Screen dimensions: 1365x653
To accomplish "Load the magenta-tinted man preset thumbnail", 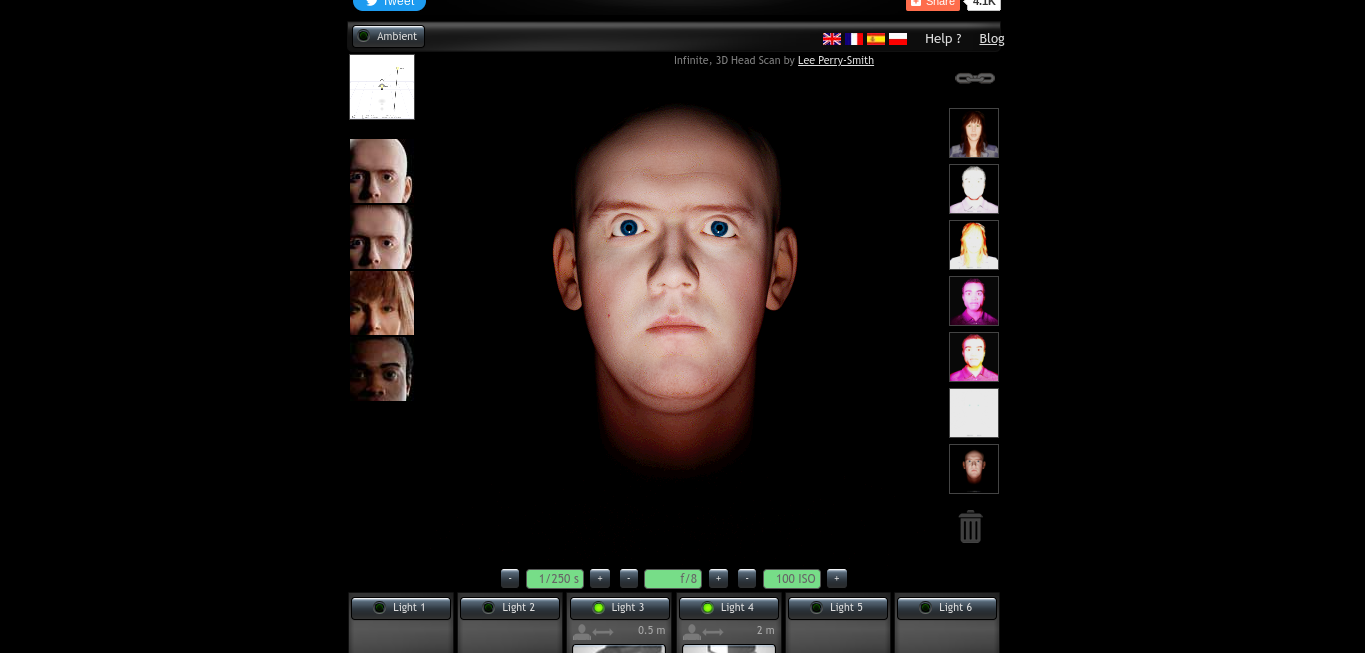I will (973, 301).
